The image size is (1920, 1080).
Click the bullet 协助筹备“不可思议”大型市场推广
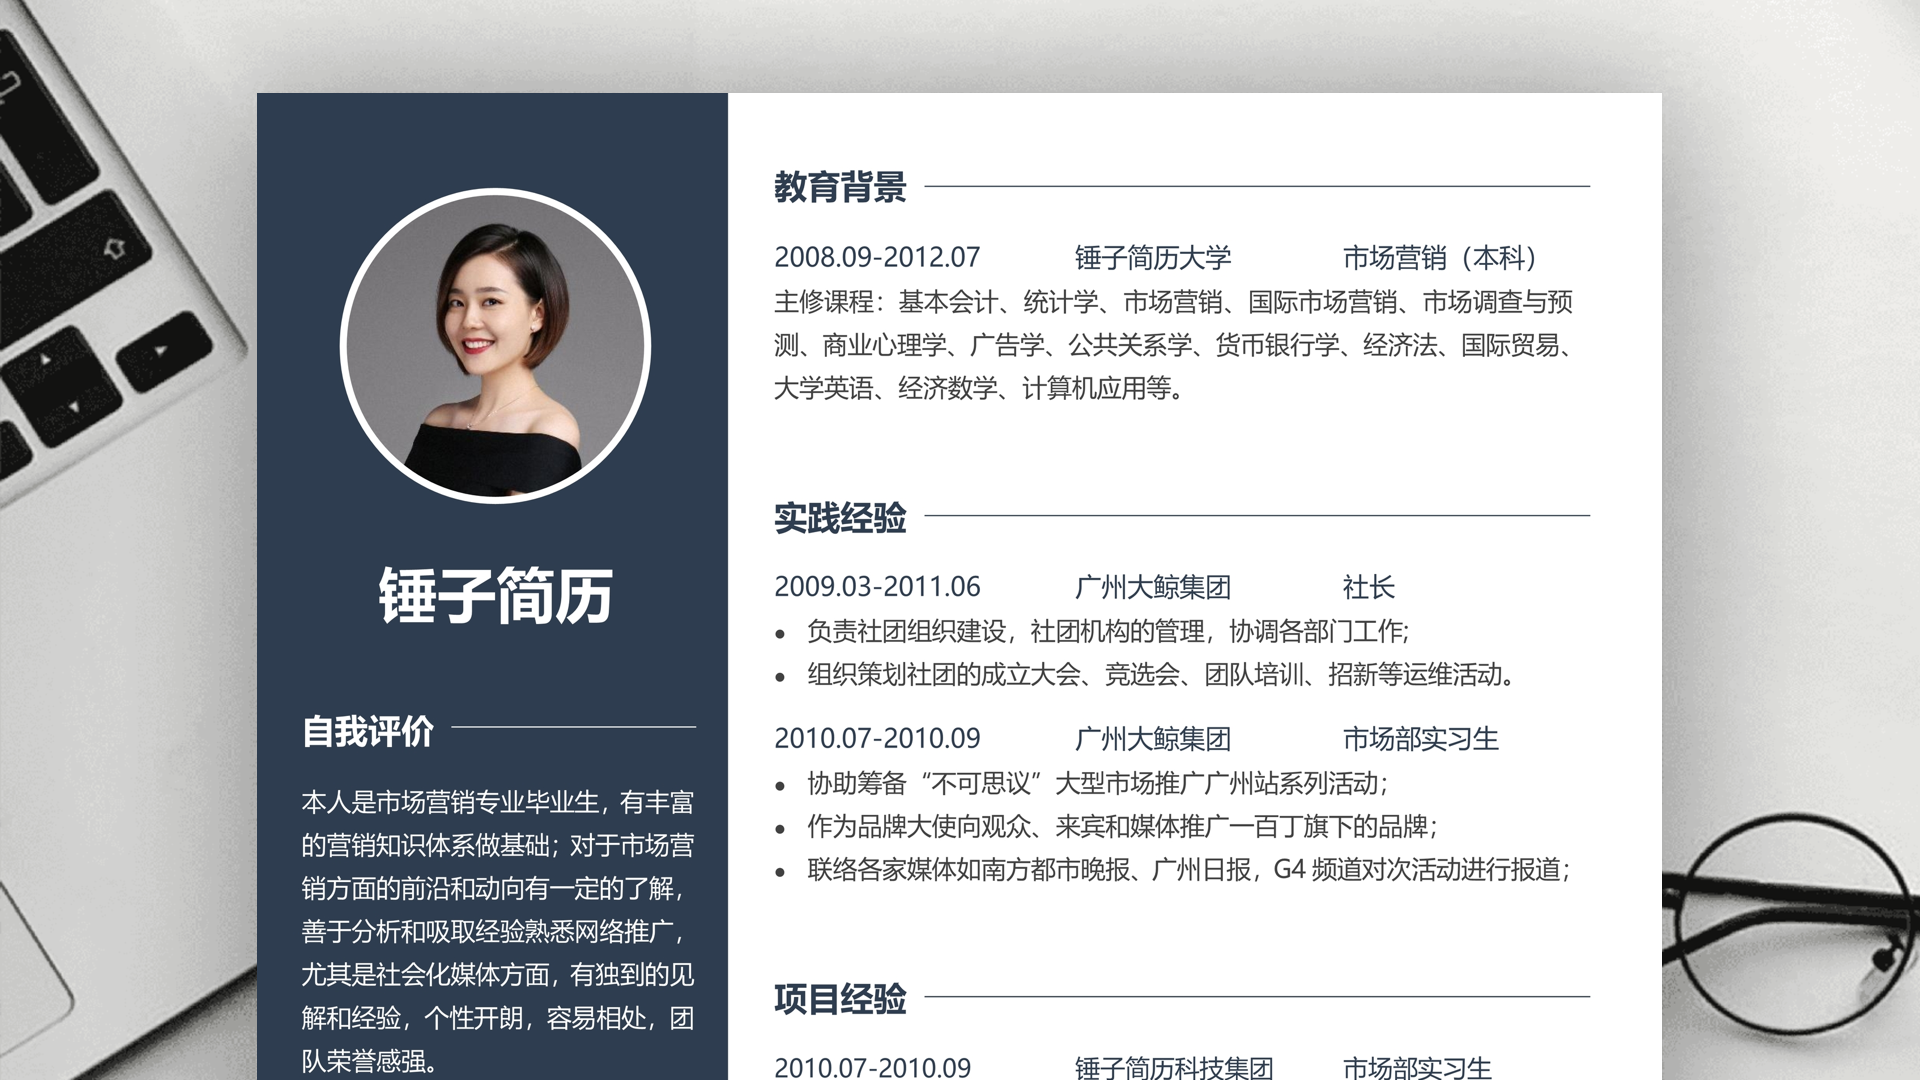1098,783
